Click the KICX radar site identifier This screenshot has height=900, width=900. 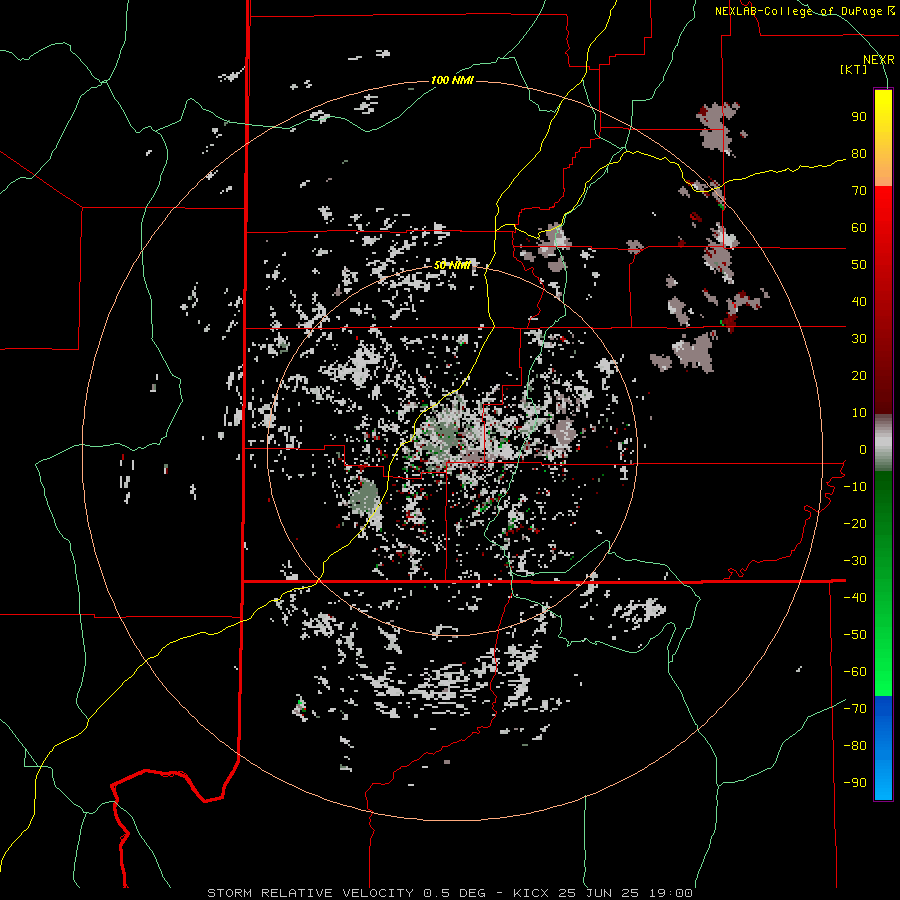(531, 893)
